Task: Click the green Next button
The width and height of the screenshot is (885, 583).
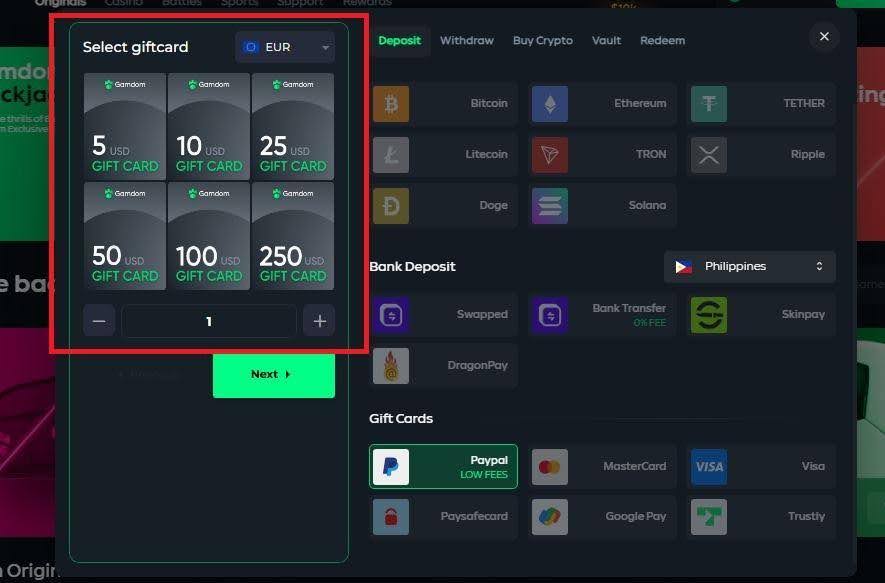Action: 273,375
